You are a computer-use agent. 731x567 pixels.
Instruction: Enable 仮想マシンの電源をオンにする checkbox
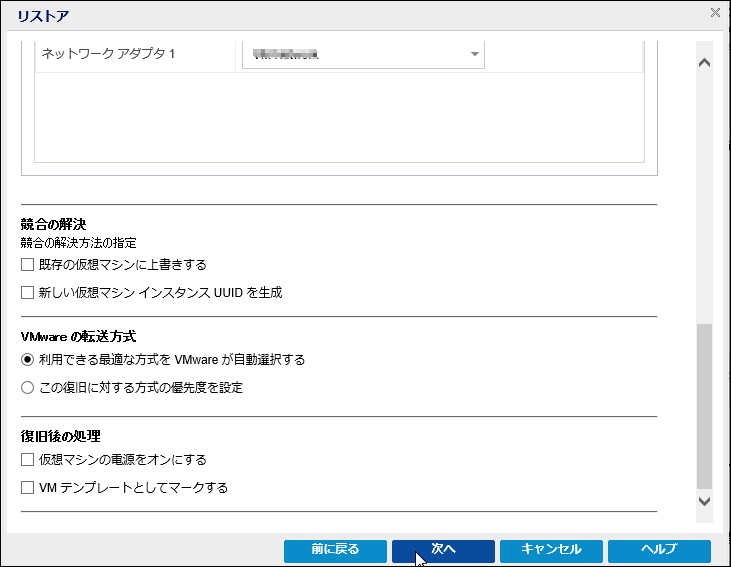pos(28,460)
